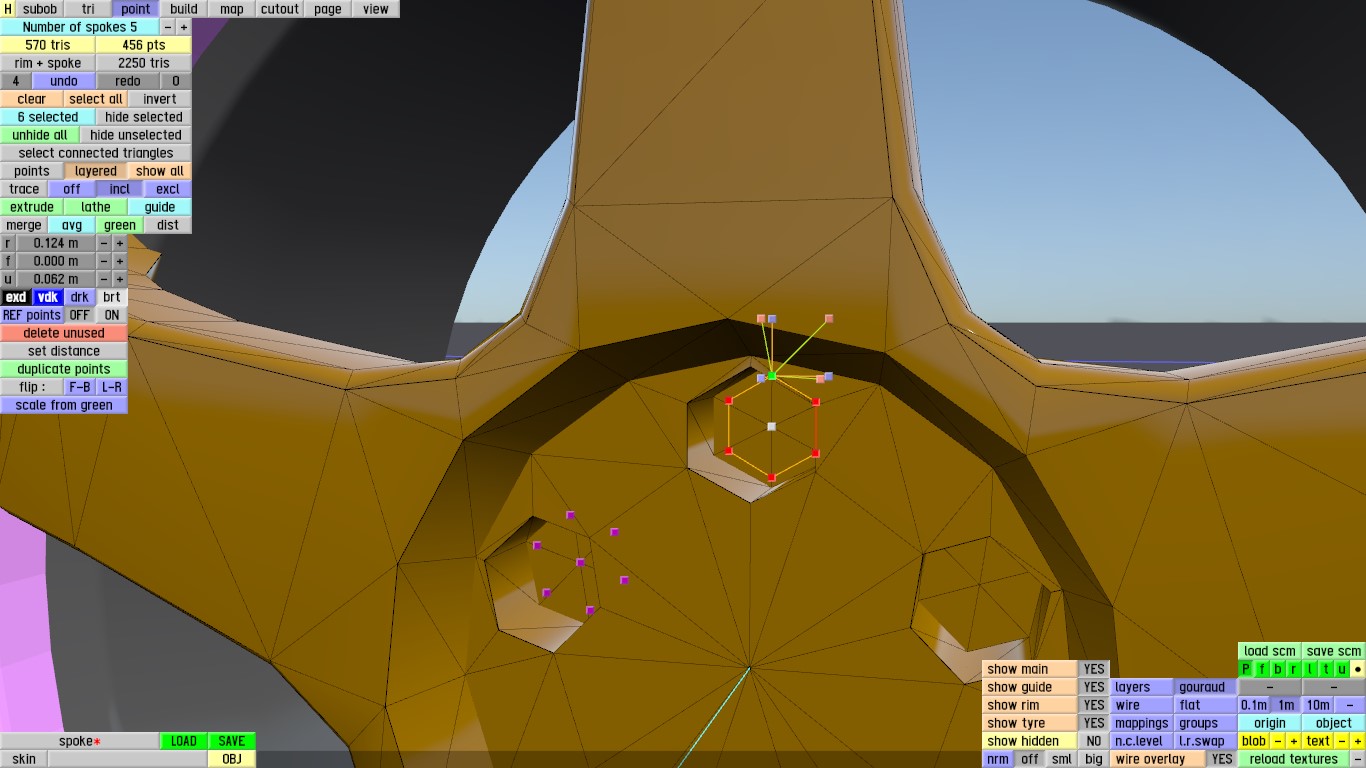Switch shading to flat

click(x=1206, y=705)
